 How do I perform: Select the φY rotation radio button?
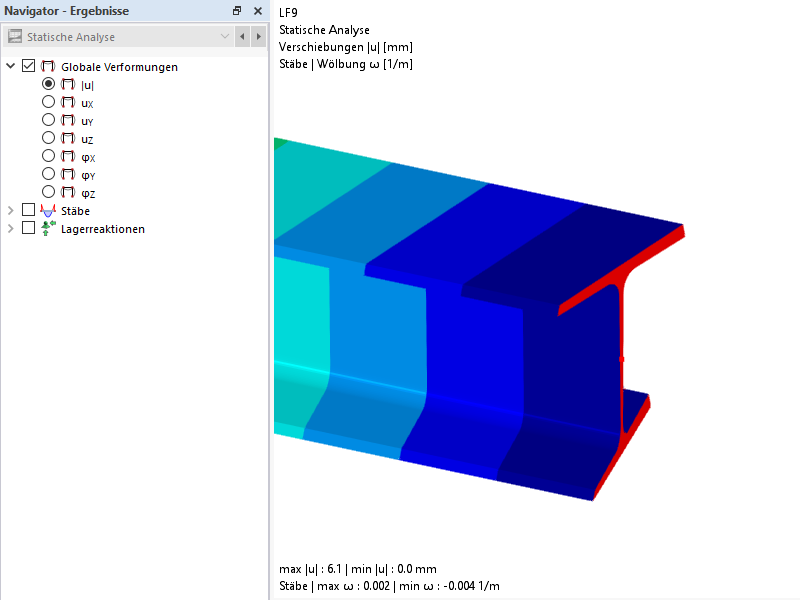48,173
